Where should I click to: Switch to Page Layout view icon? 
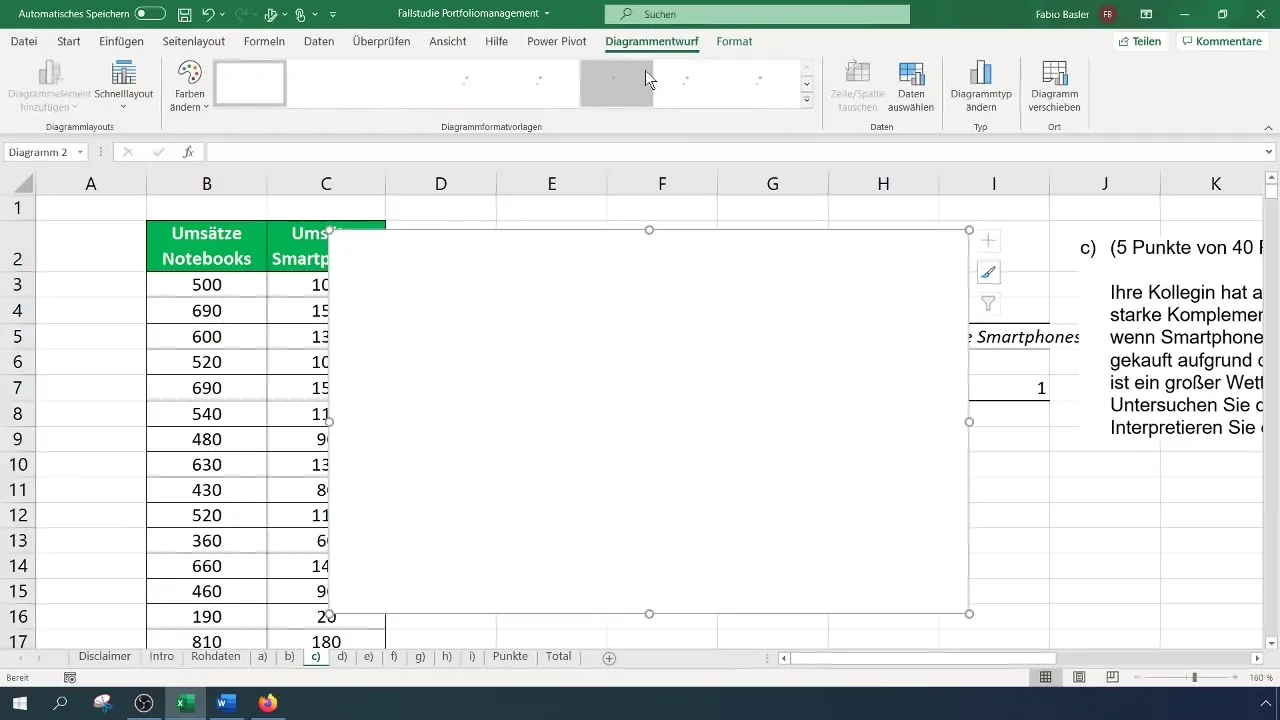pyautogui.click(x=1079, y=678)
